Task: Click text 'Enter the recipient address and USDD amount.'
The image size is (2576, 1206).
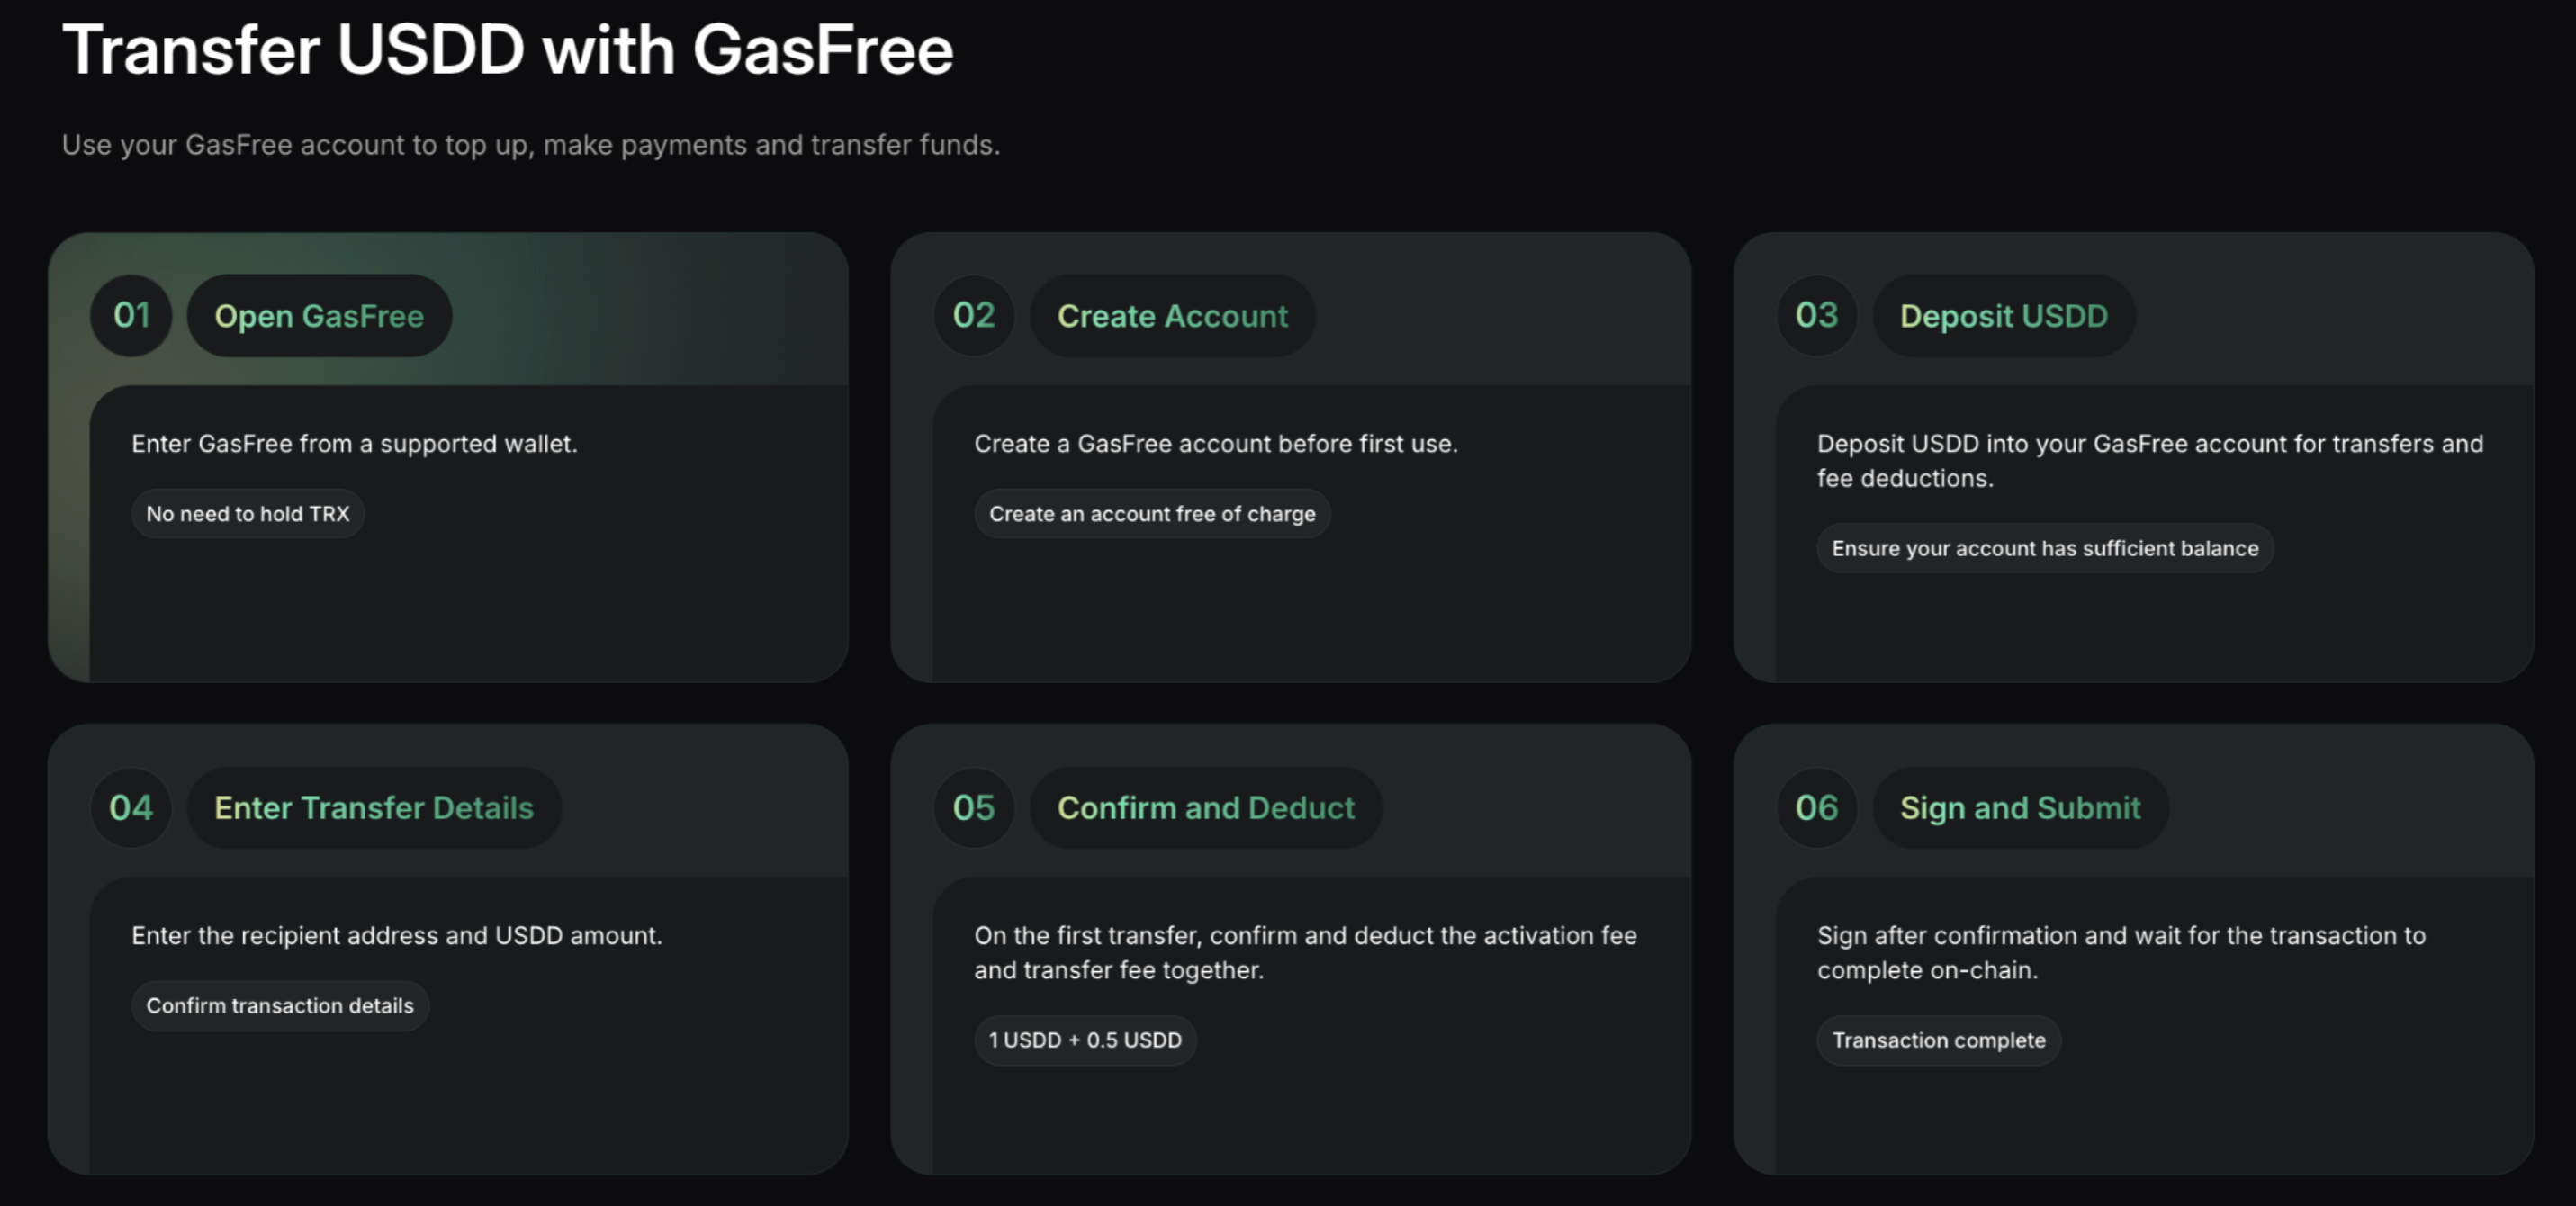Action: [x=397, y=936]
